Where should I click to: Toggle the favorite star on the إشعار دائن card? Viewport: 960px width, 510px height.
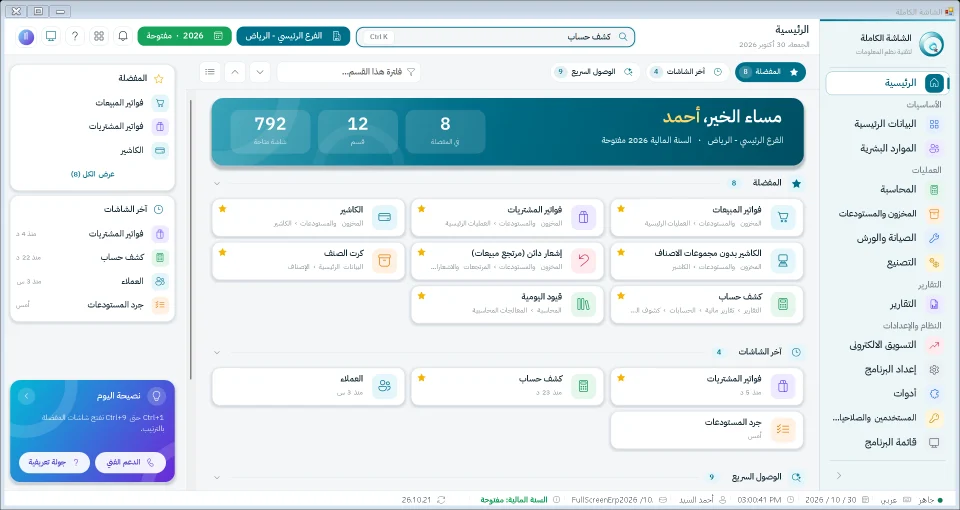421,252
